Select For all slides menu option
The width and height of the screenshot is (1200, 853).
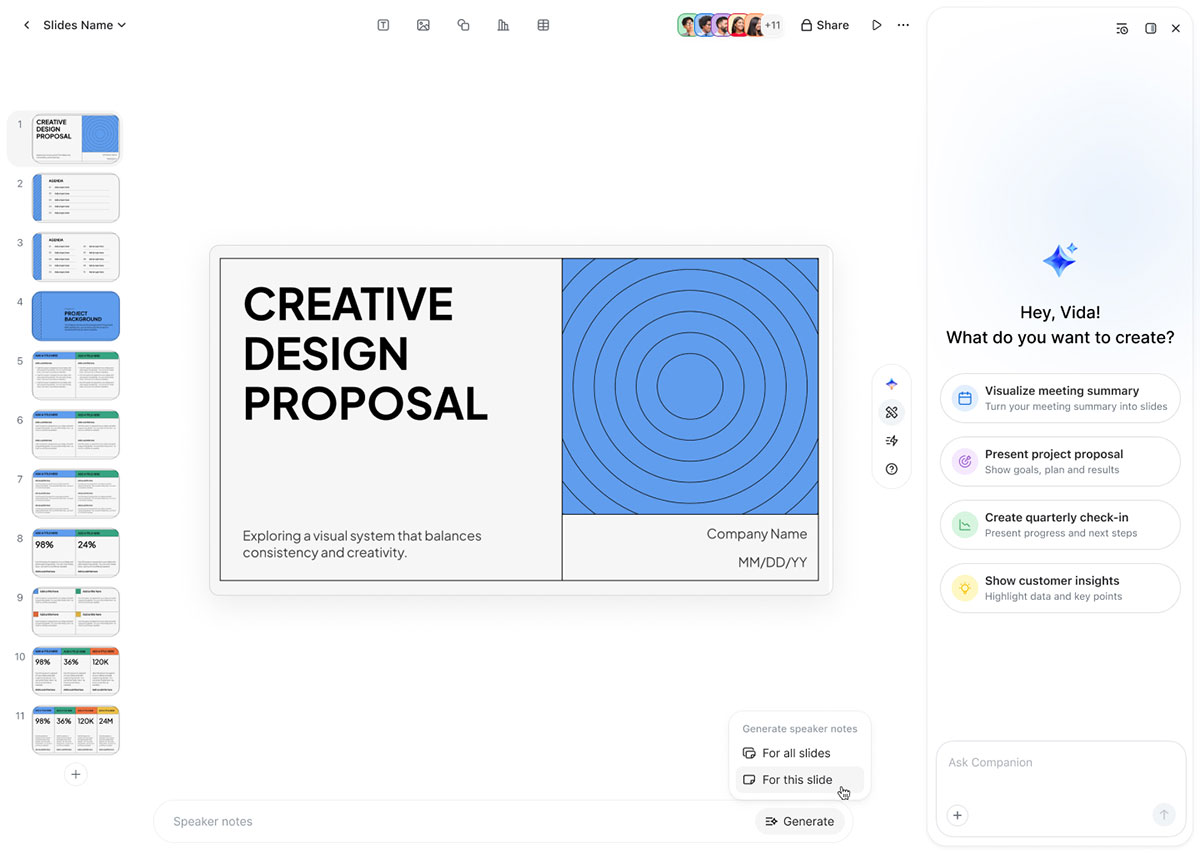(799, 753)
